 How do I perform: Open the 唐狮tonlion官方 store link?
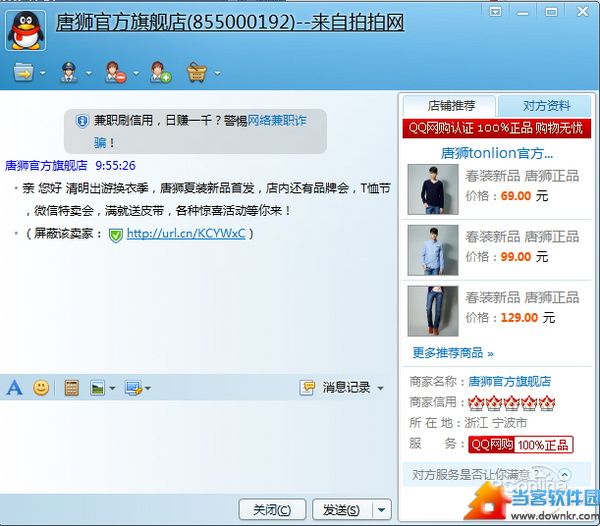pyautogui.click(x=497, y=153)
